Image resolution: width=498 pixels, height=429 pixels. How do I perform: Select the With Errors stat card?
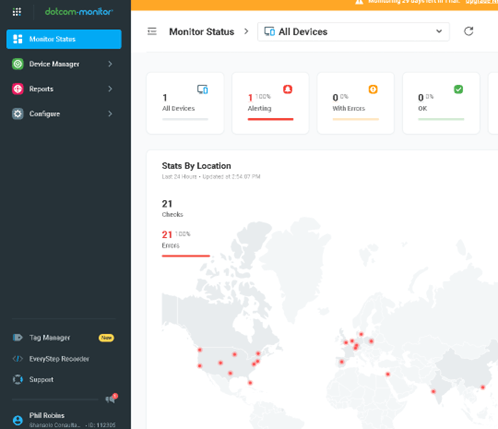point(356,103)
